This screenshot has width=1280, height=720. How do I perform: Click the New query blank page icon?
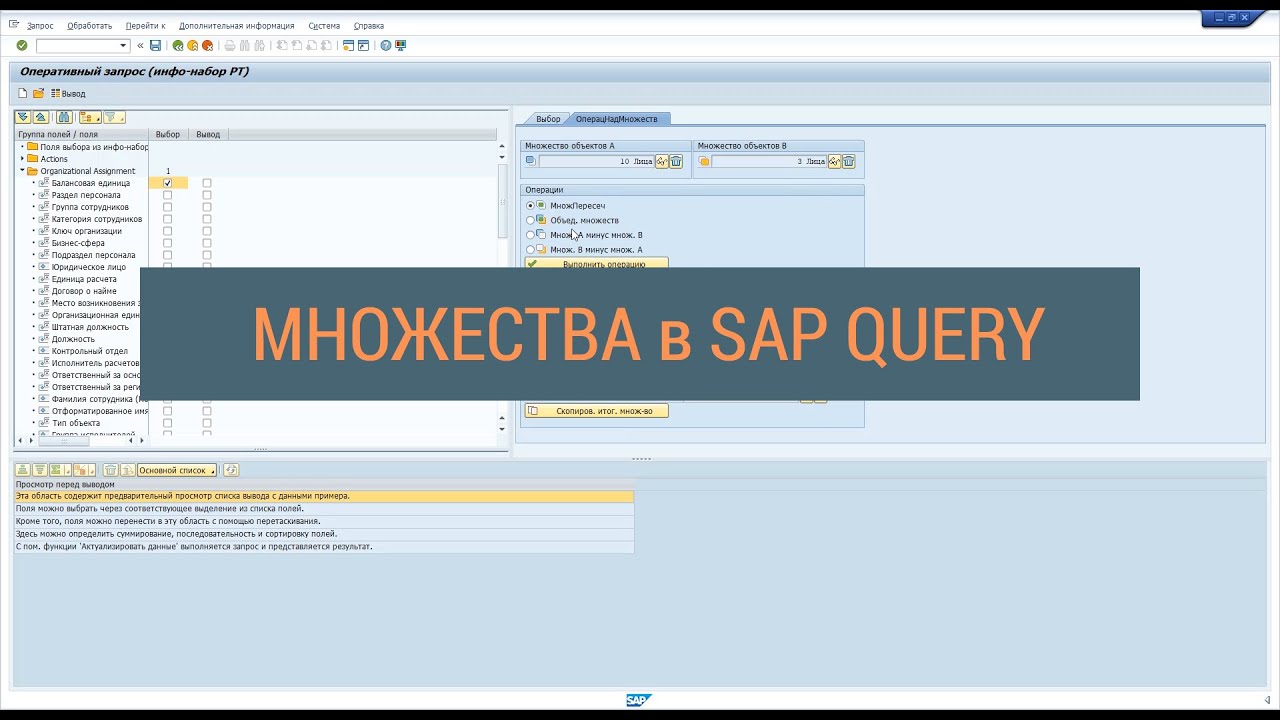[23, 93]
